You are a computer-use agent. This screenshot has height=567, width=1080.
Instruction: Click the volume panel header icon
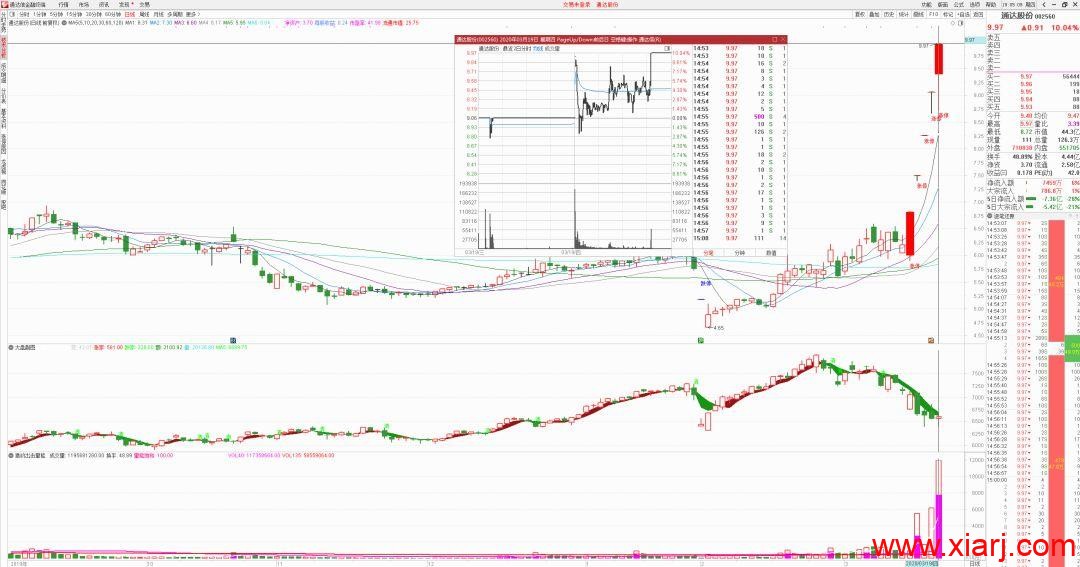pyautogui.click(x=11, y=455)
